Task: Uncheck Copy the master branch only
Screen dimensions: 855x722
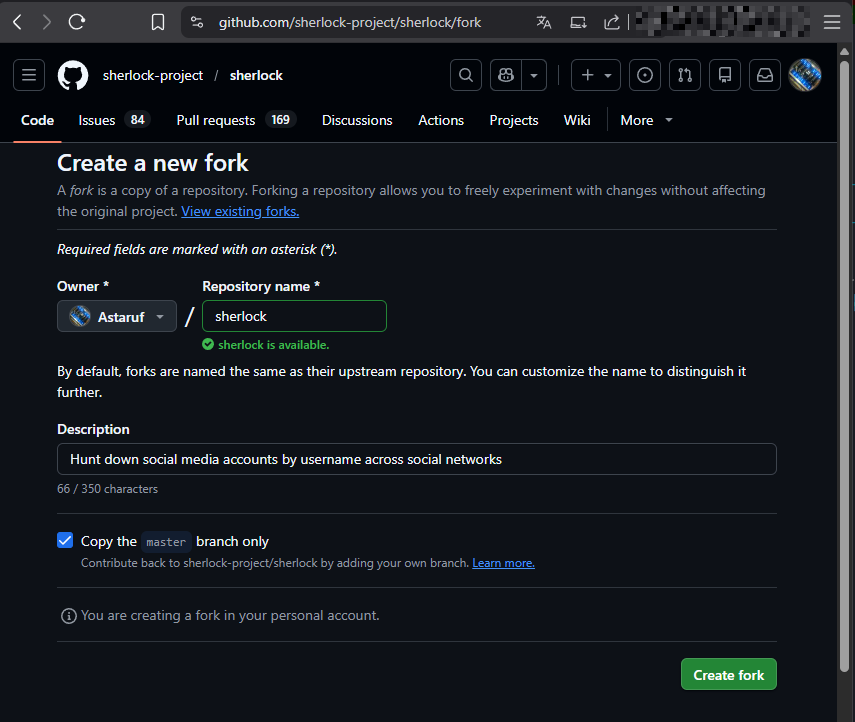Action: coord(65,540)
